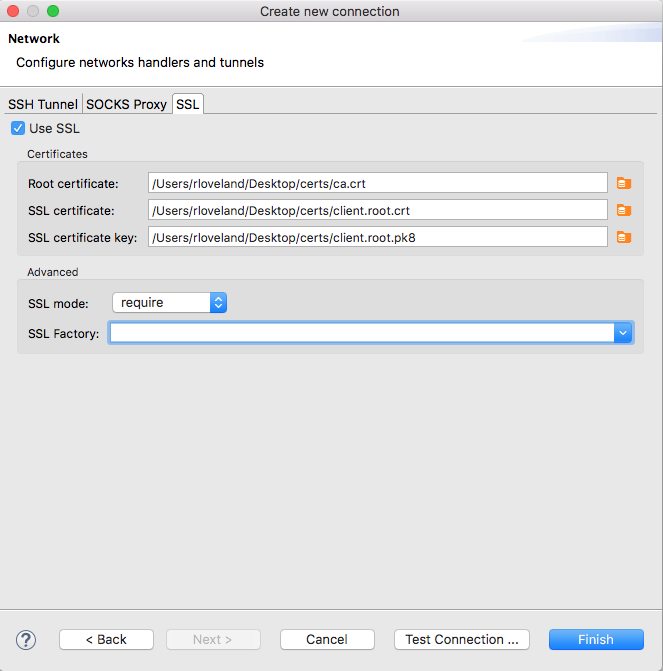
Task: Close the window with red button
Action: pyautogui.click(x=13, y=11)
